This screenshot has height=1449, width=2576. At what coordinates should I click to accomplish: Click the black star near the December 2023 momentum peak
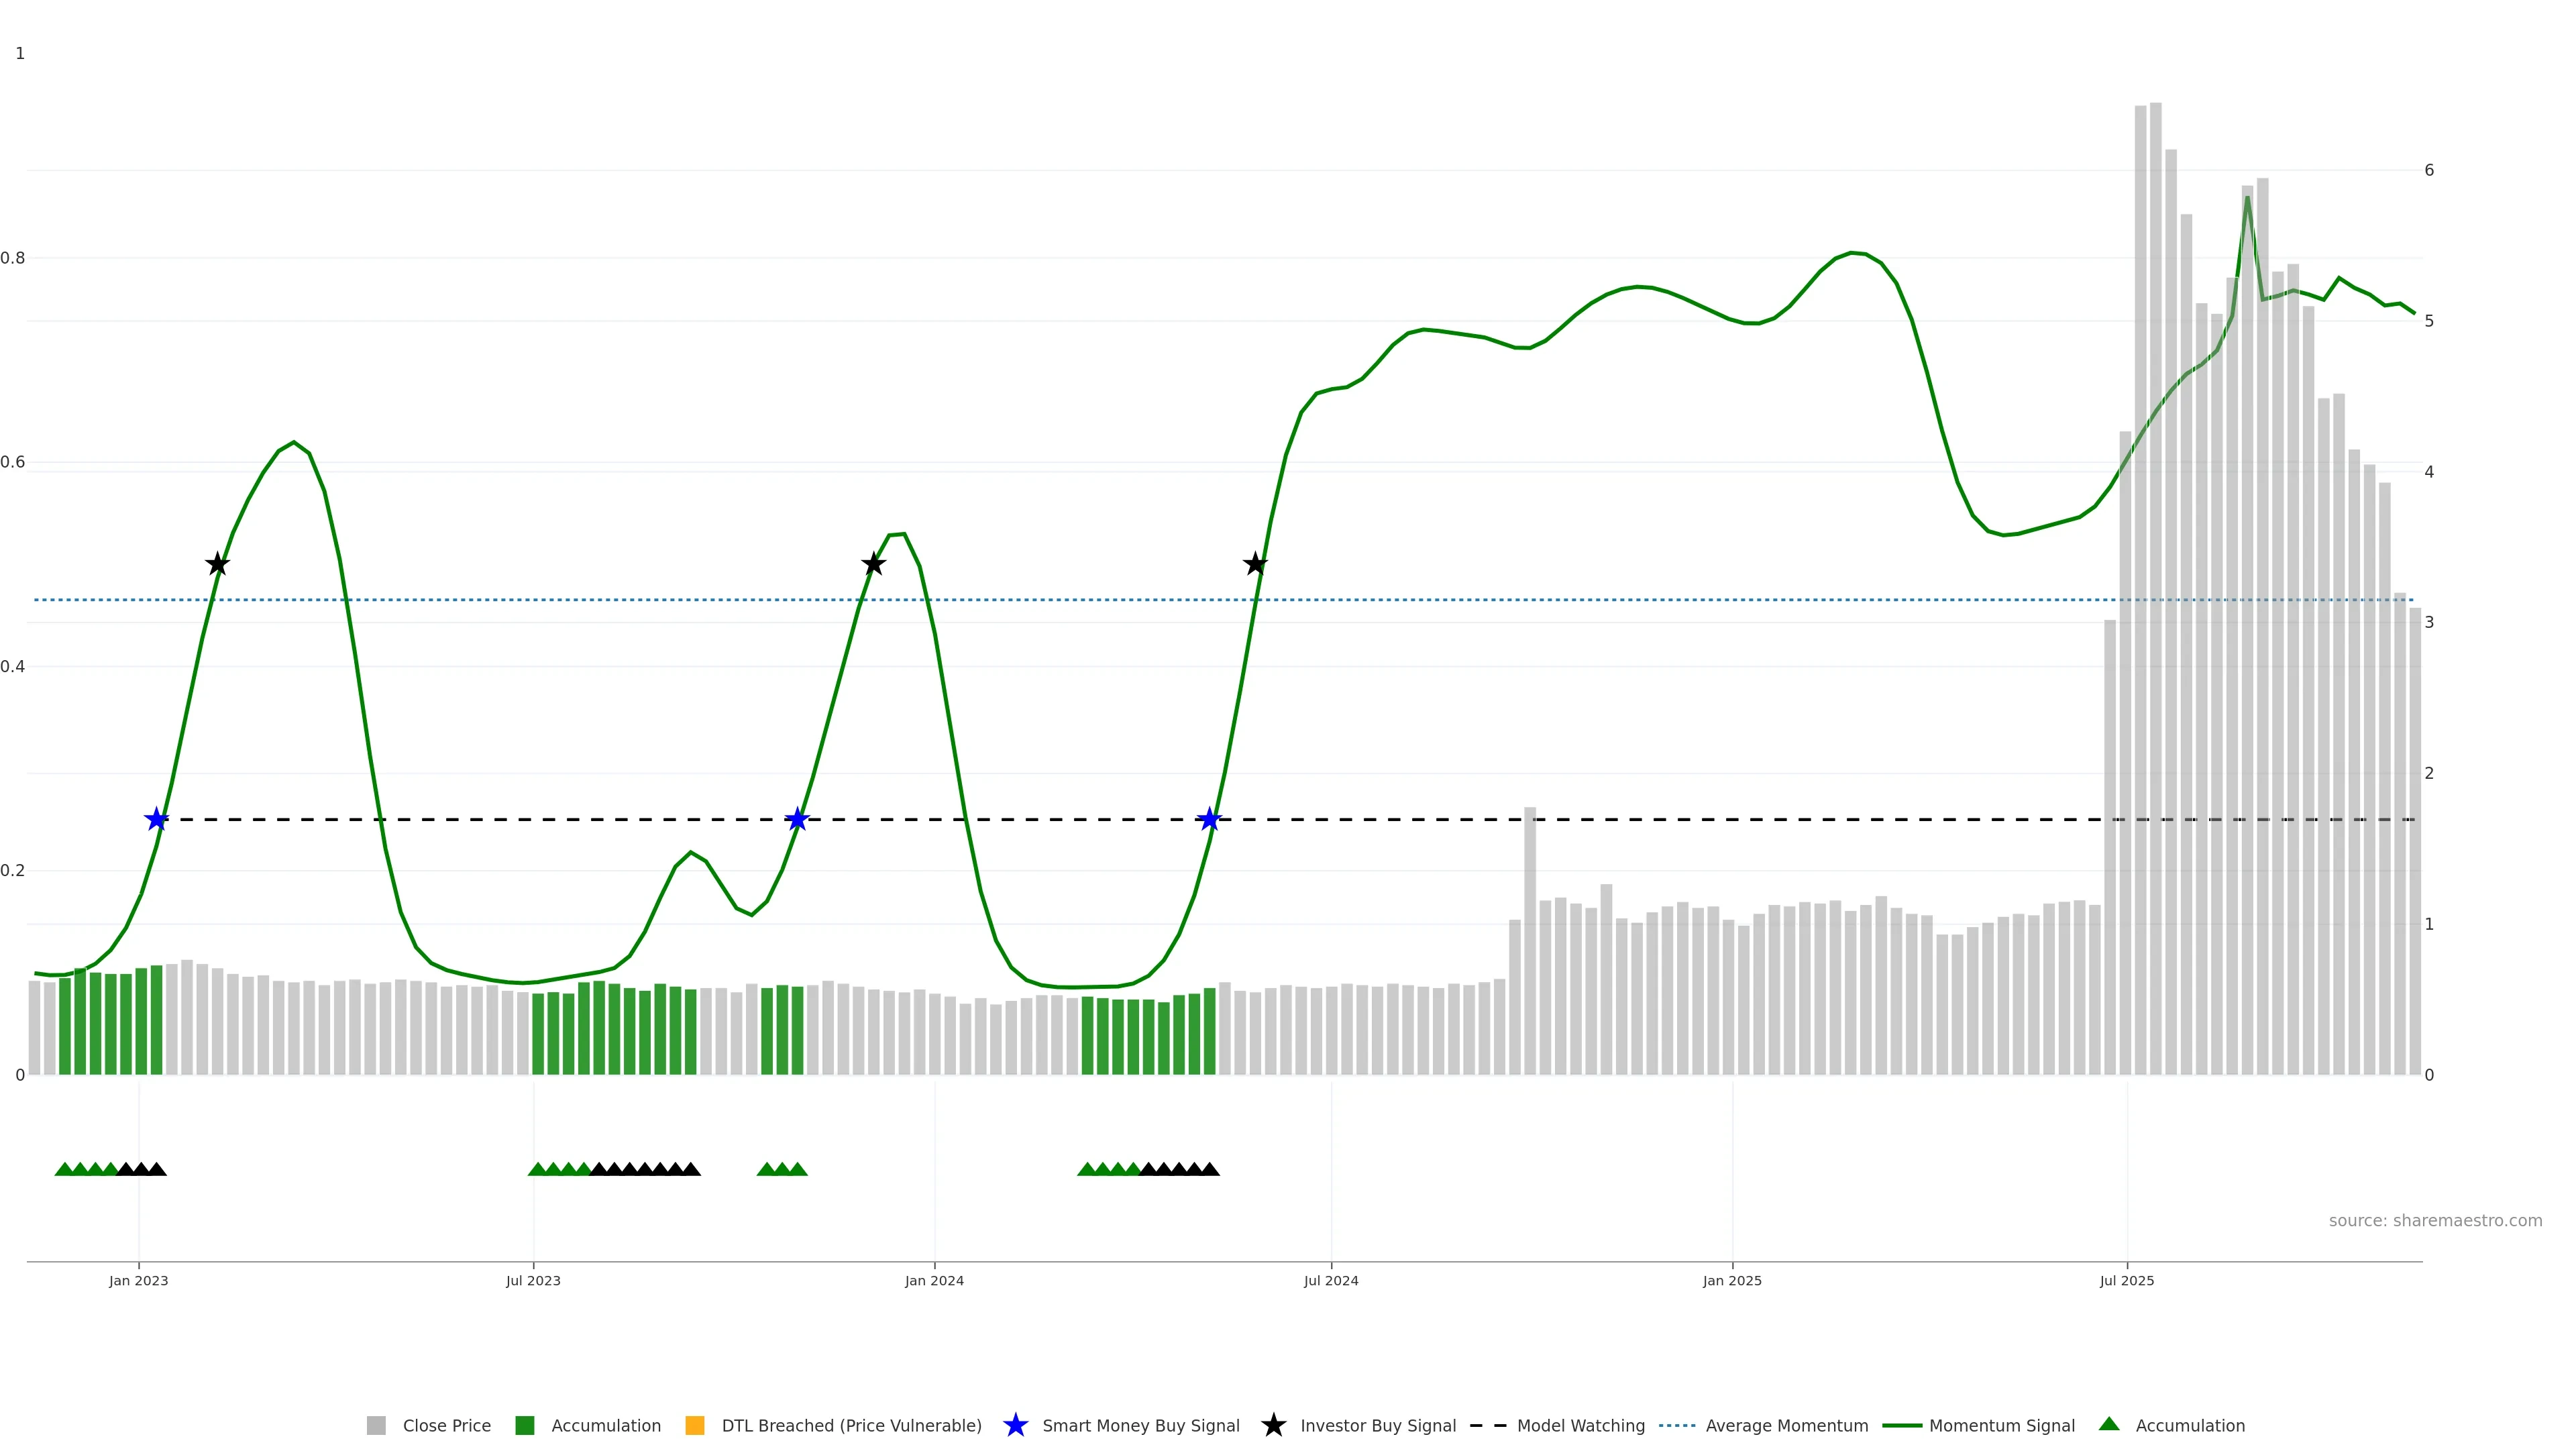[x=873, y=564]
